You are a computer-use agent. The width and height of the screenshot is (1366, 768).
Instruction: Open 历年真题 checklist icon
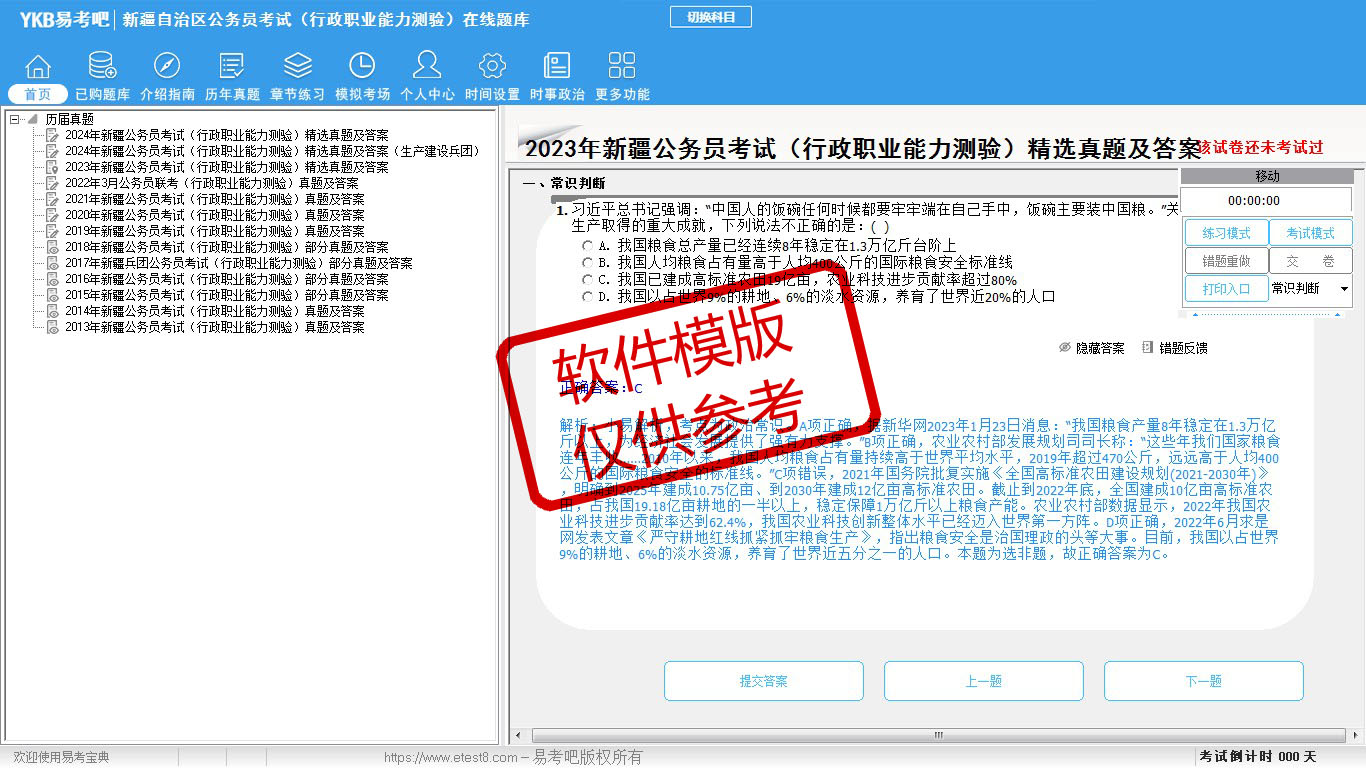click(x=232, y=67)
